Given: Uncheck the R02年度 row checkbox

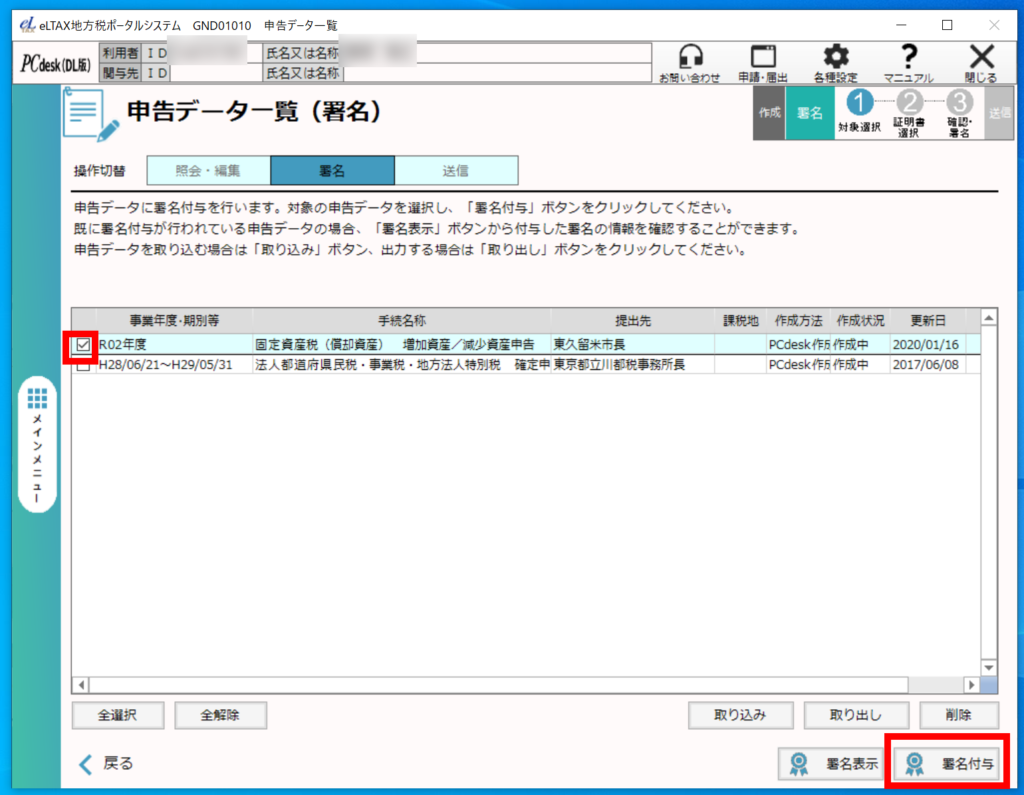Looking at the screenshot, I should click(83, 345).
